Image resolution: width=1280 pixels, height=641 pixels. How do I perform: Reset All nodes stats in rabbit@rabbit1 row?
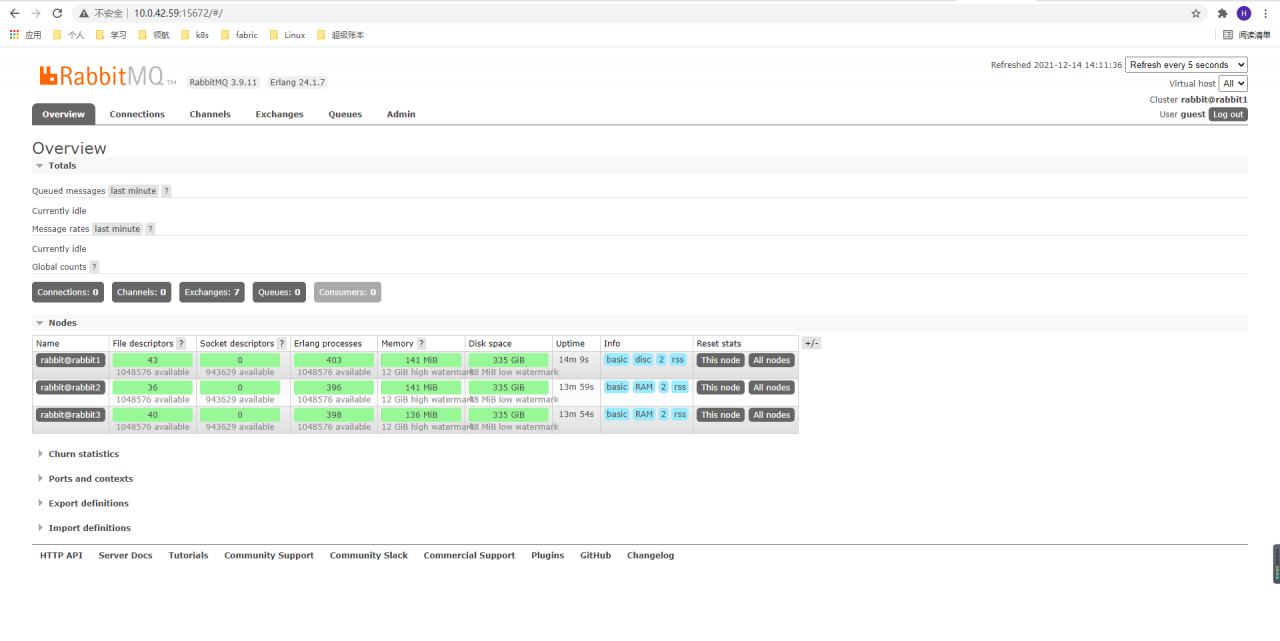coord(772,360)
